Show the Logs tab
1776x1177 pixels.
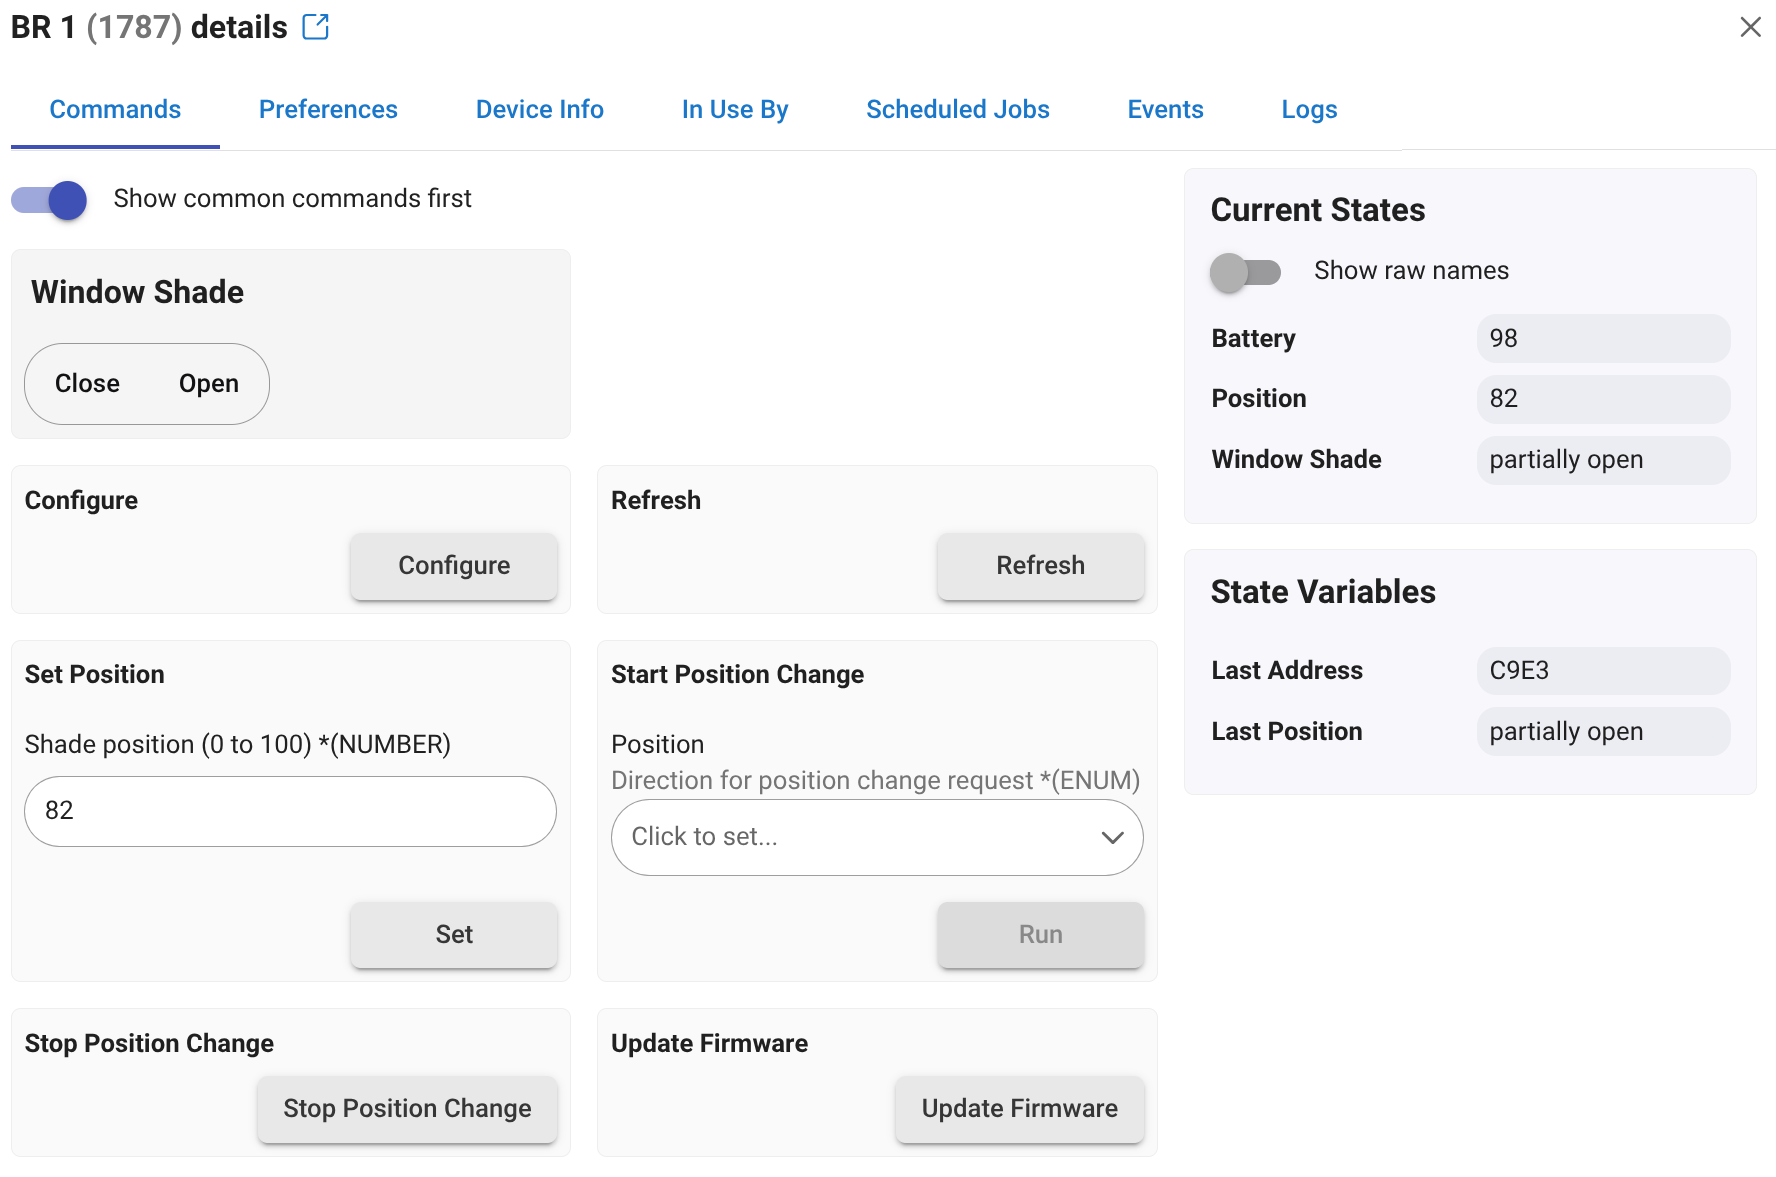point(1309,110)
